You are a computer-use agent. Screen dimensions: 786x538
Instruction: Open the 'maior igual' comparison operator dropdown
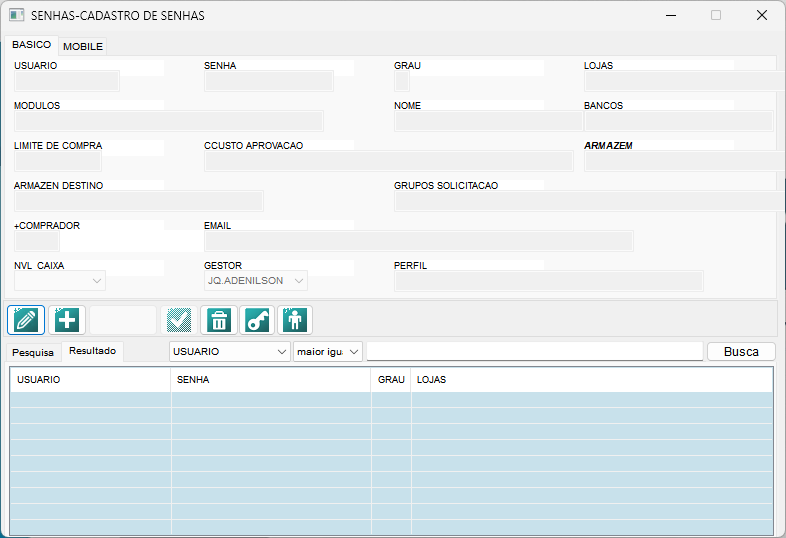[x=354, y=352]
